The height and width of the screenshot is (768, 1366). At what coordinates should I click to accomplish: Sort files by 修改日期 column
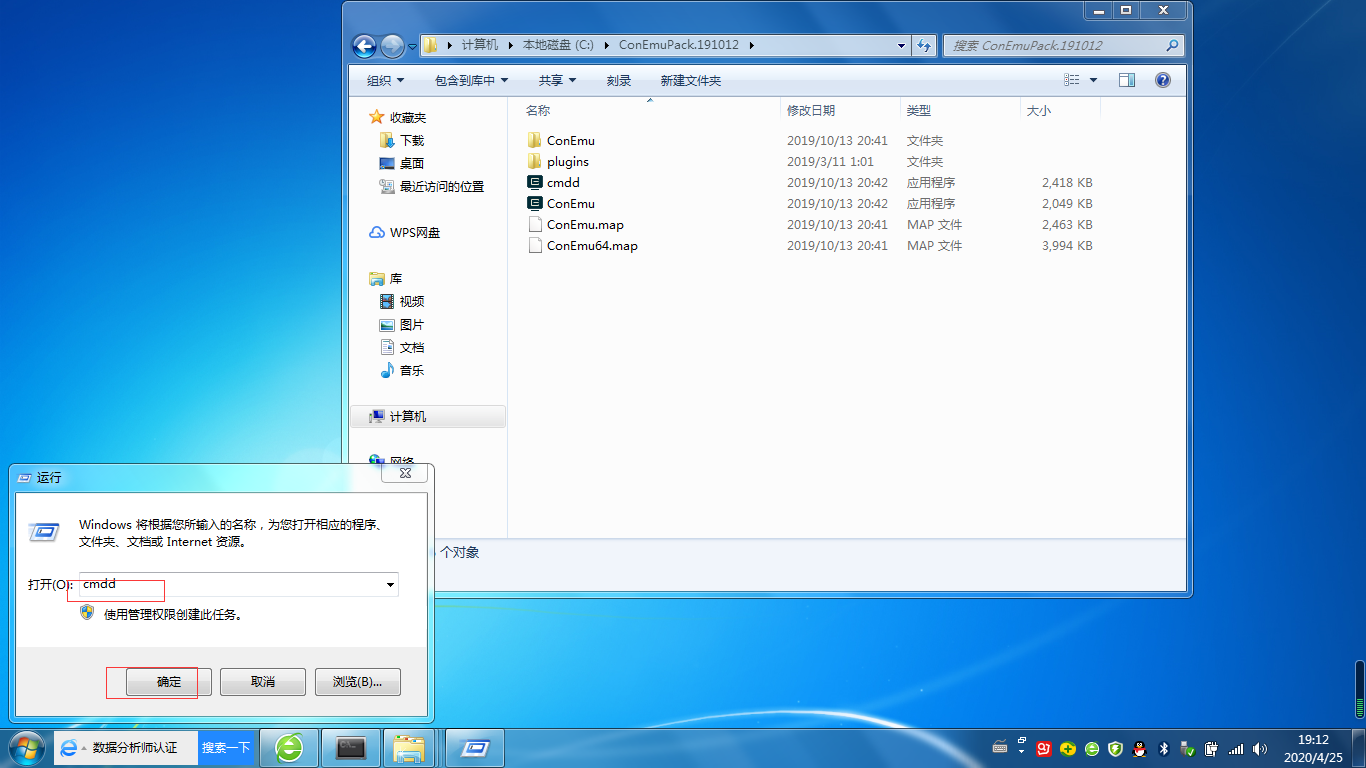pos(840,110)
